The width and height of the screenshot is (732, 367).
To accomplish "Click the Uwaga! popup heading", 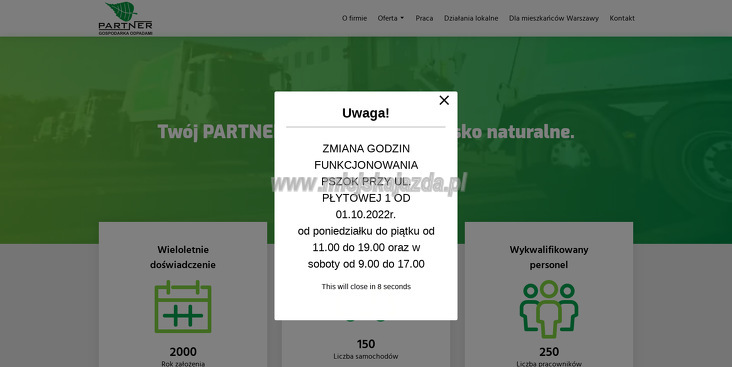I will coord(366,113).
